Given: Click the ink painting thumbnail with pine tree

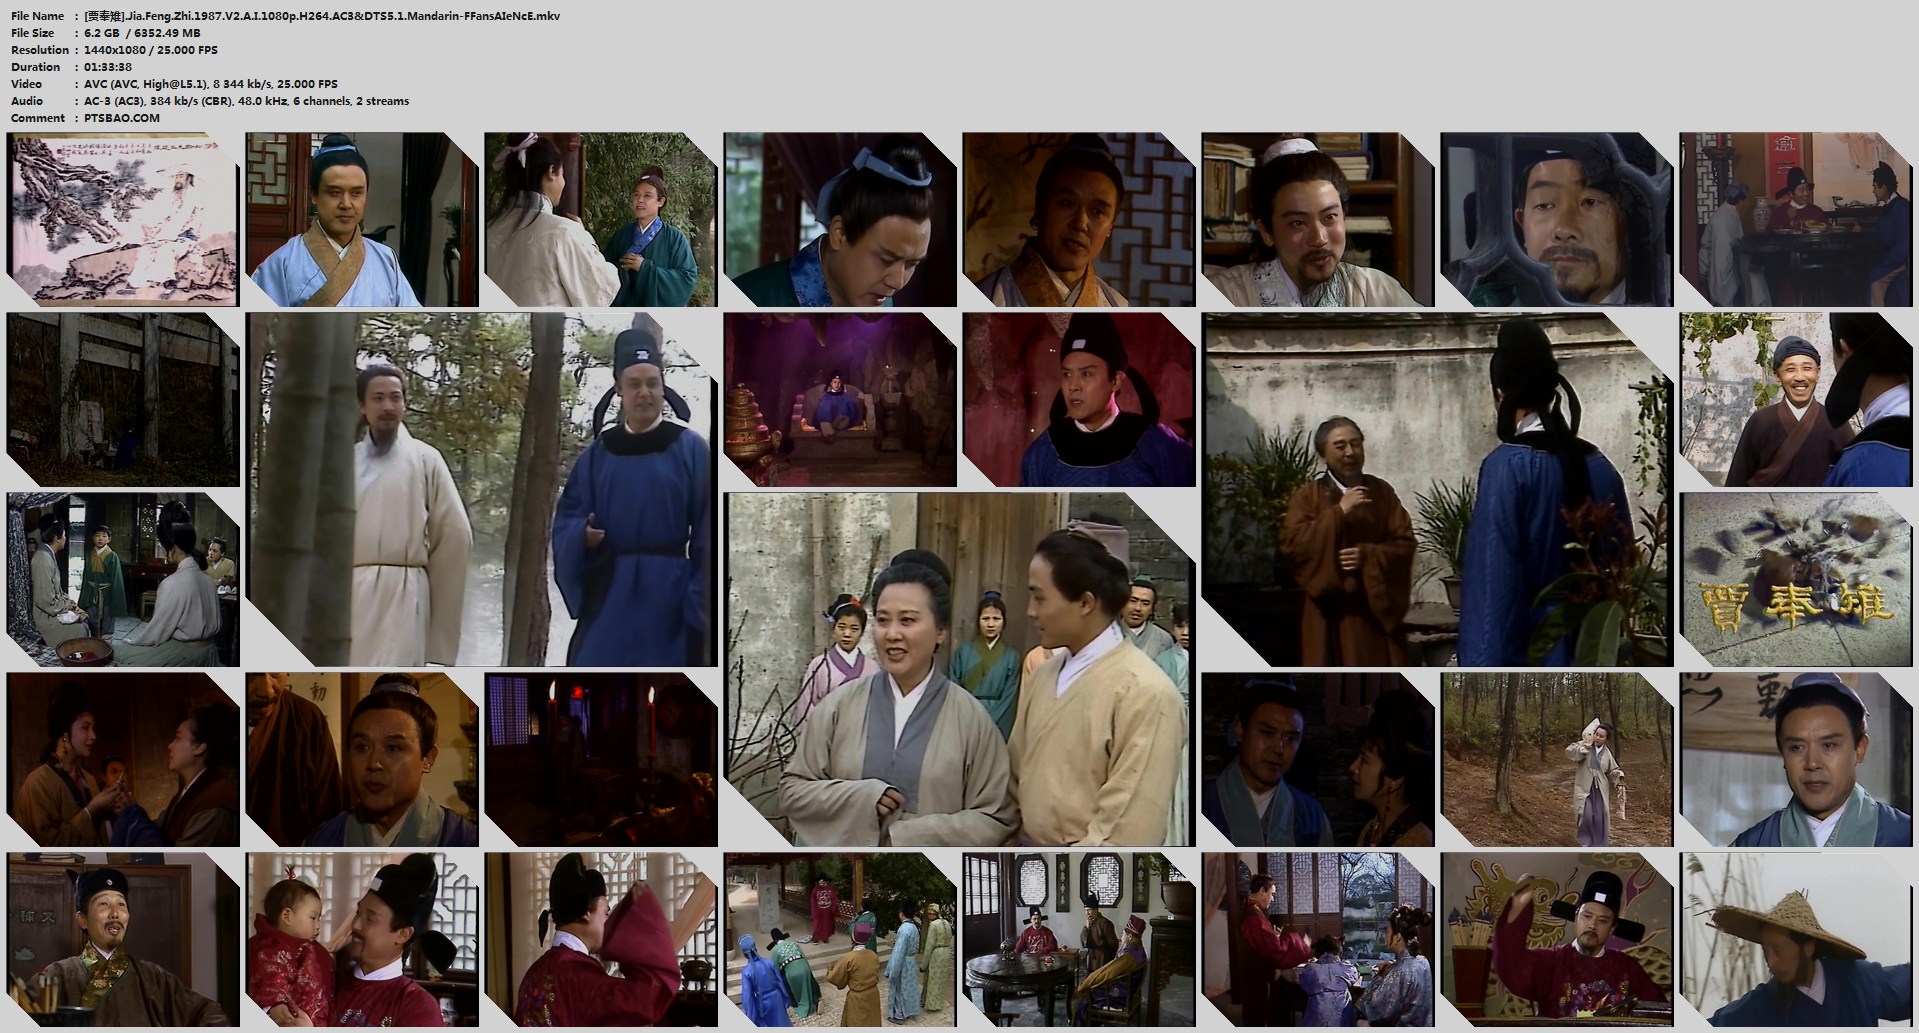Looking at the screenshot, I should [x=123, y=220].
